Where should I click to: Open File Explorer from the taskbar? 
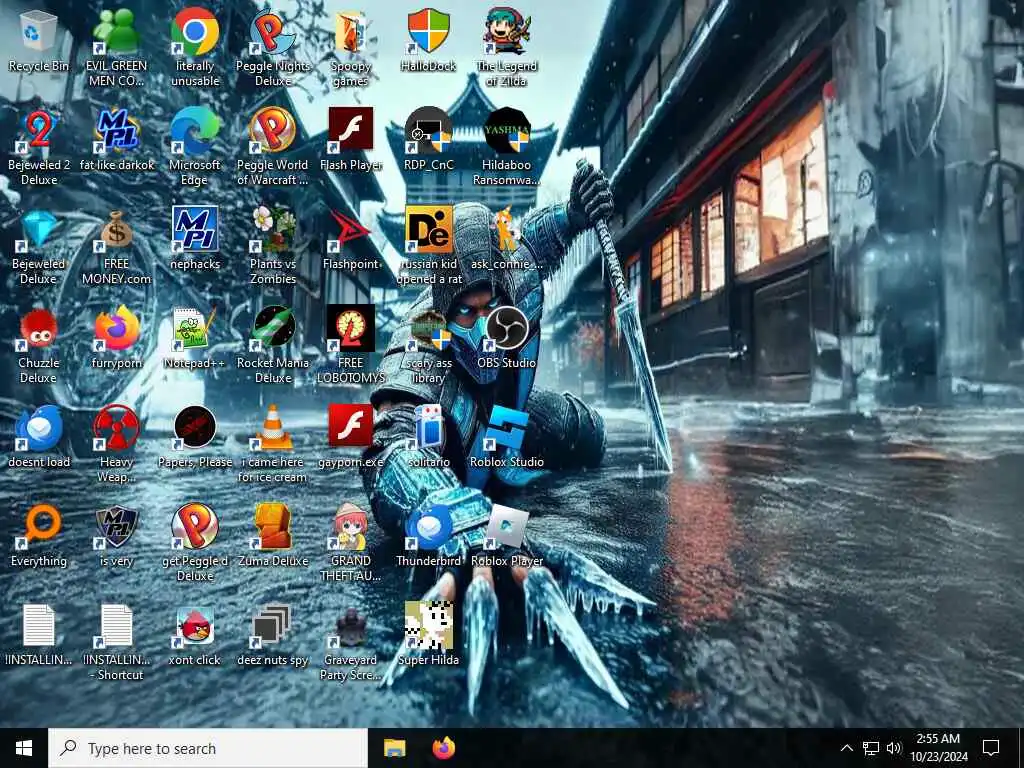pos(394,748)
